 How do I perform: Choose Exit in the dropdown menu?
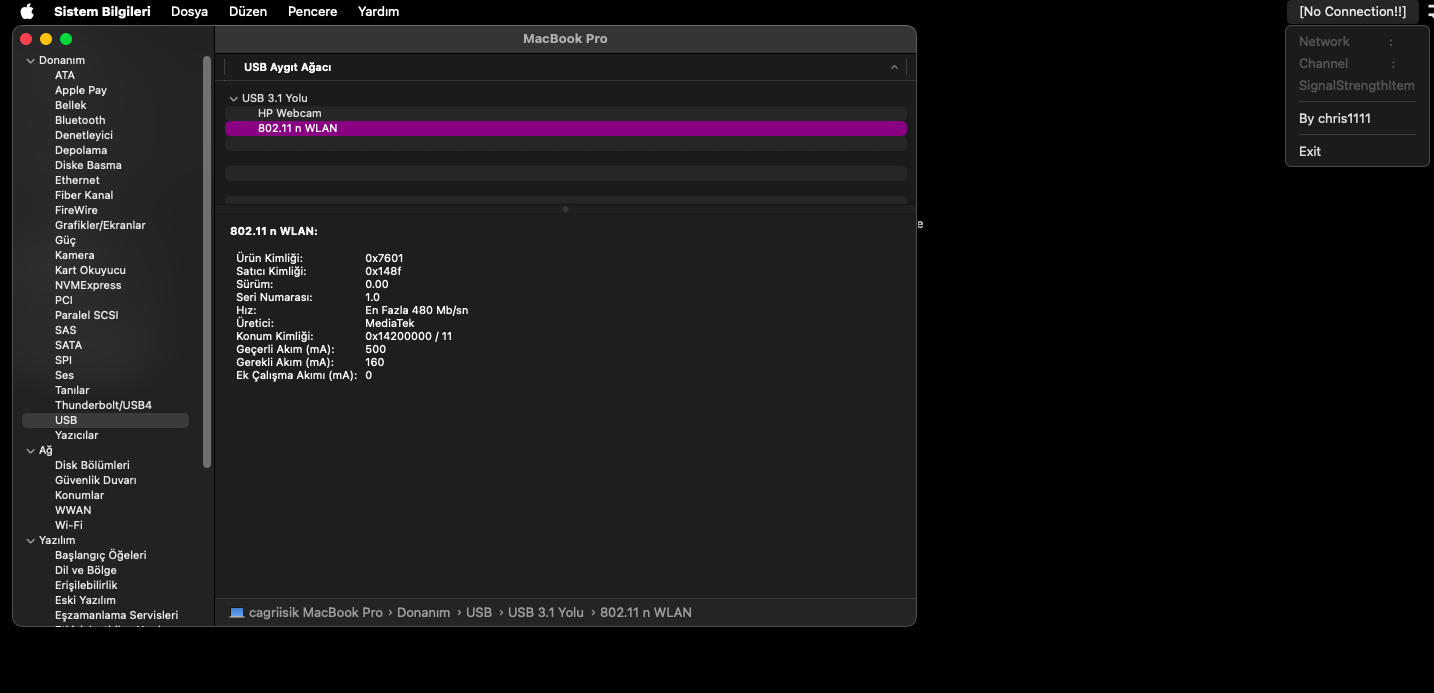tap(1309, 152)
